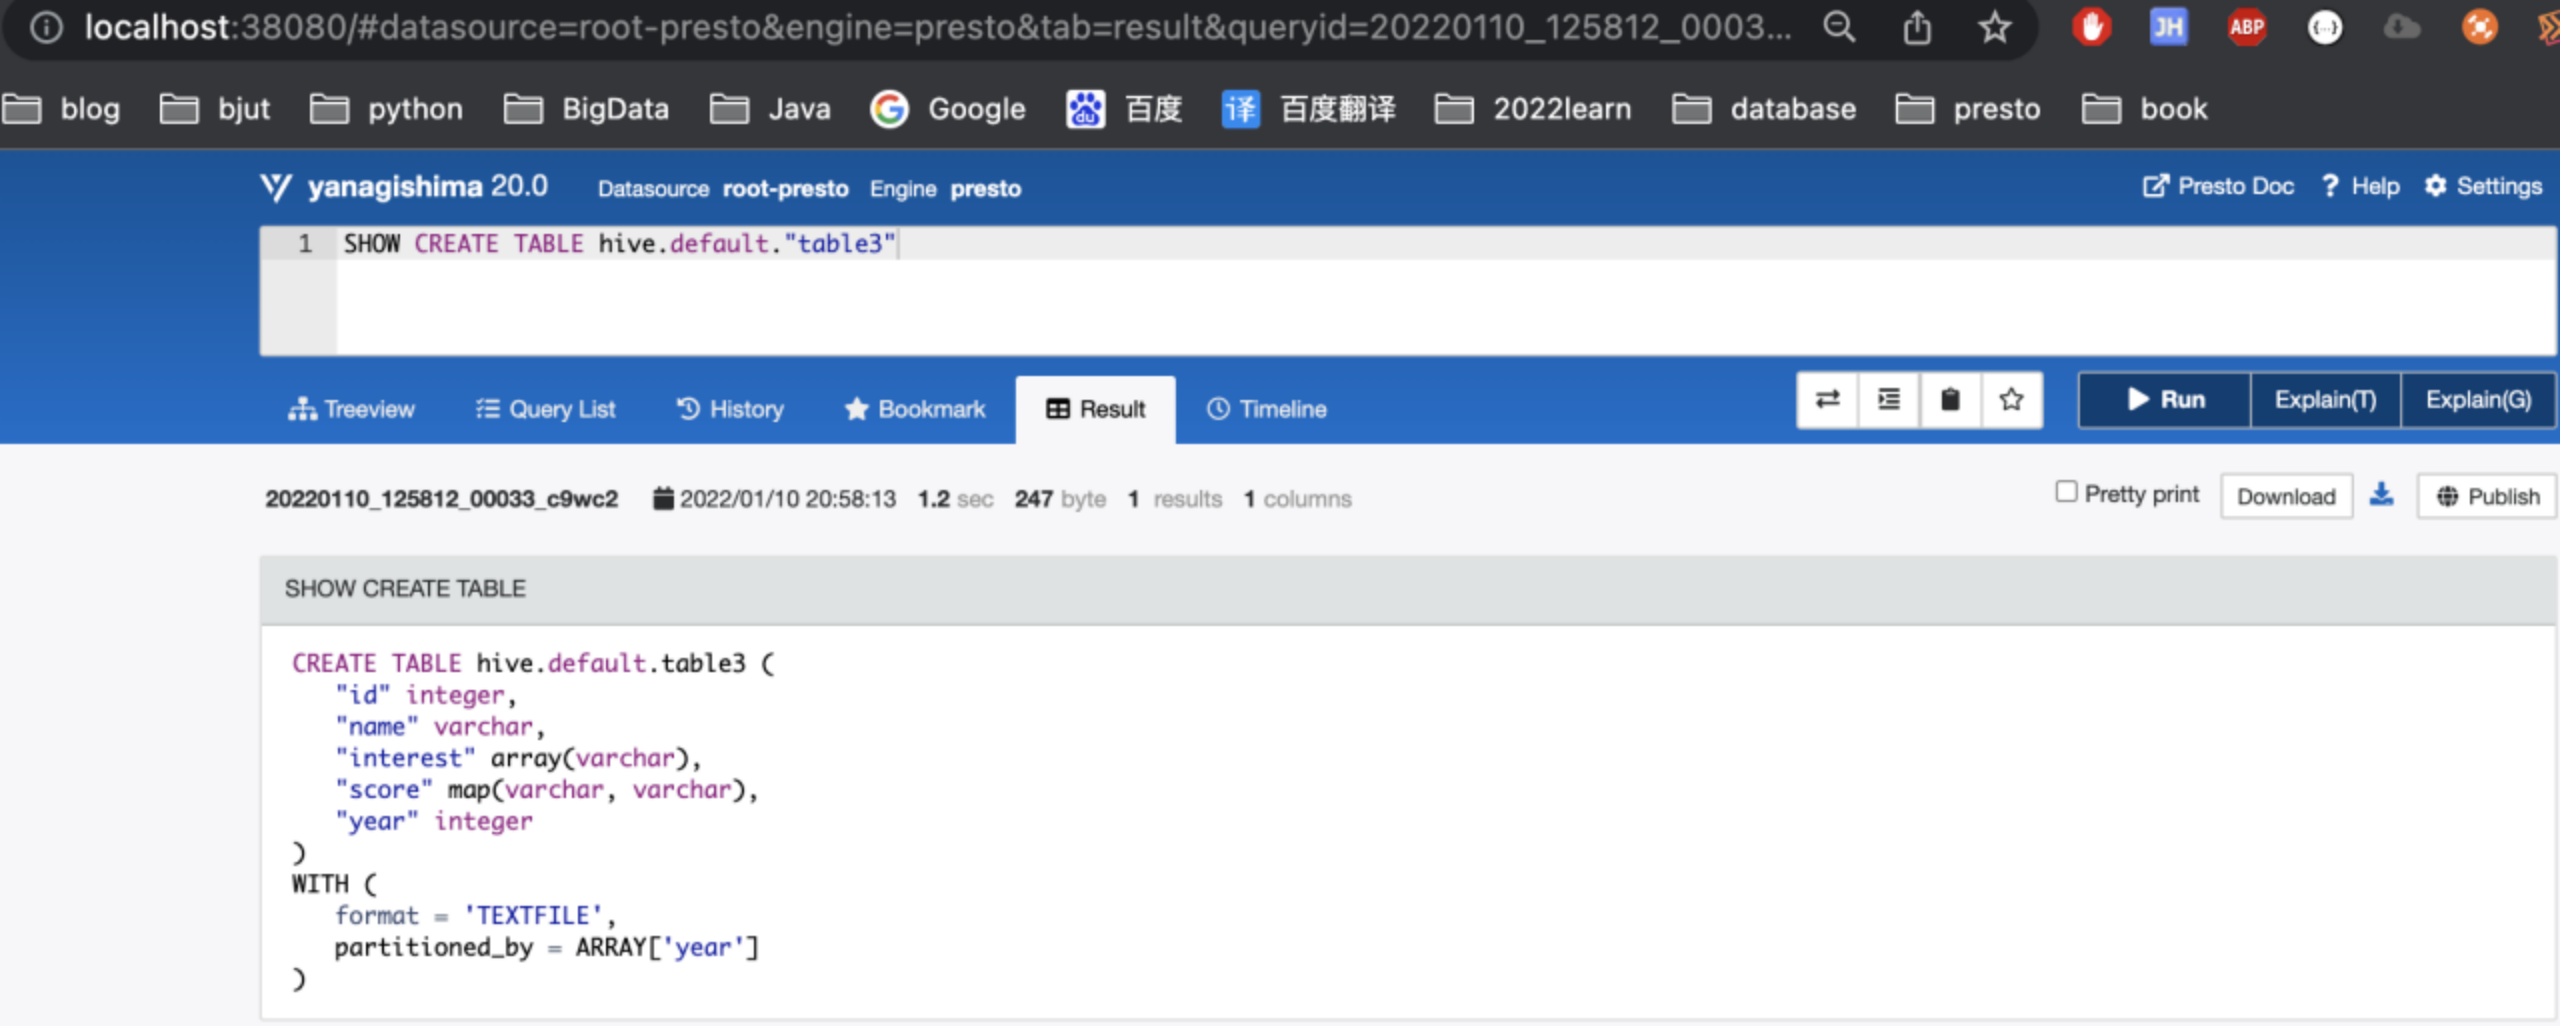This screenshot has height=1026, width=2560.
Task: Click the swap datasource/engine icon
Action: click(x=1828, y=399)
